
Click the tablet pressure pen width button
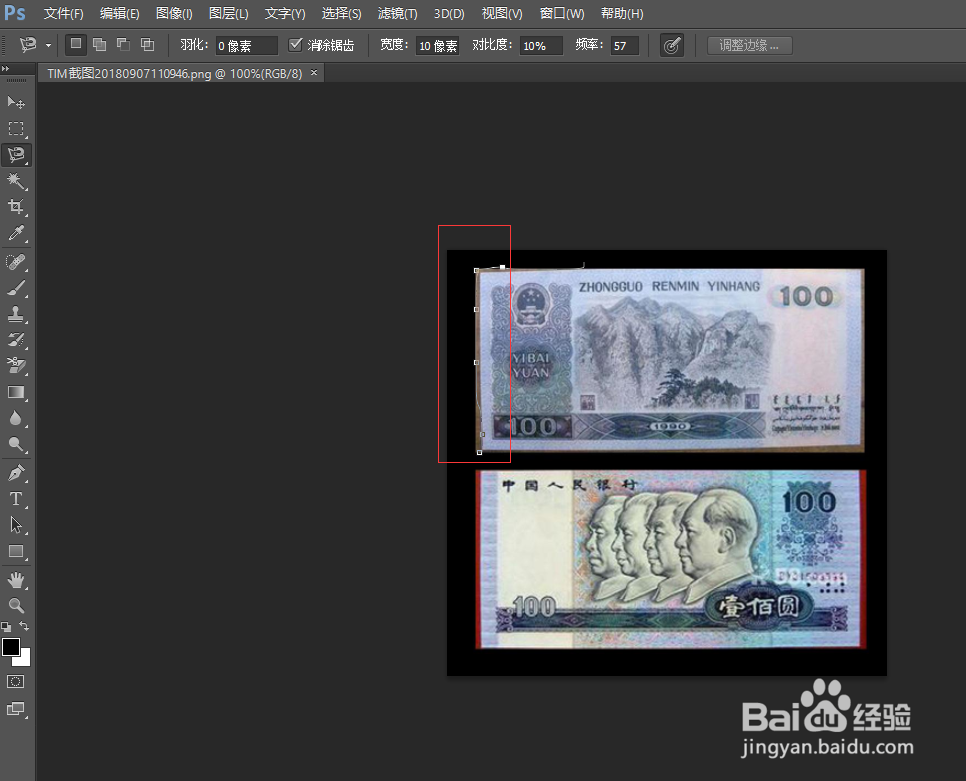672,45
